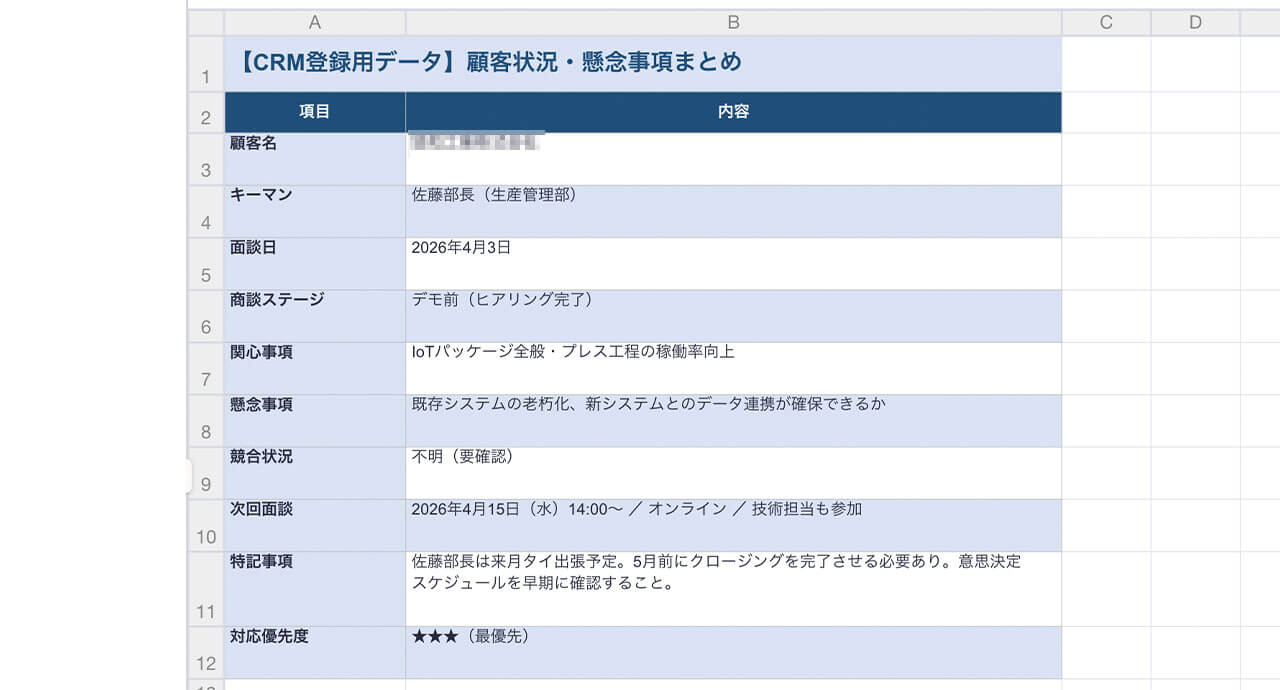The image size is (1280, 690).
Task: Select column A header
Action: coord(315,23)
